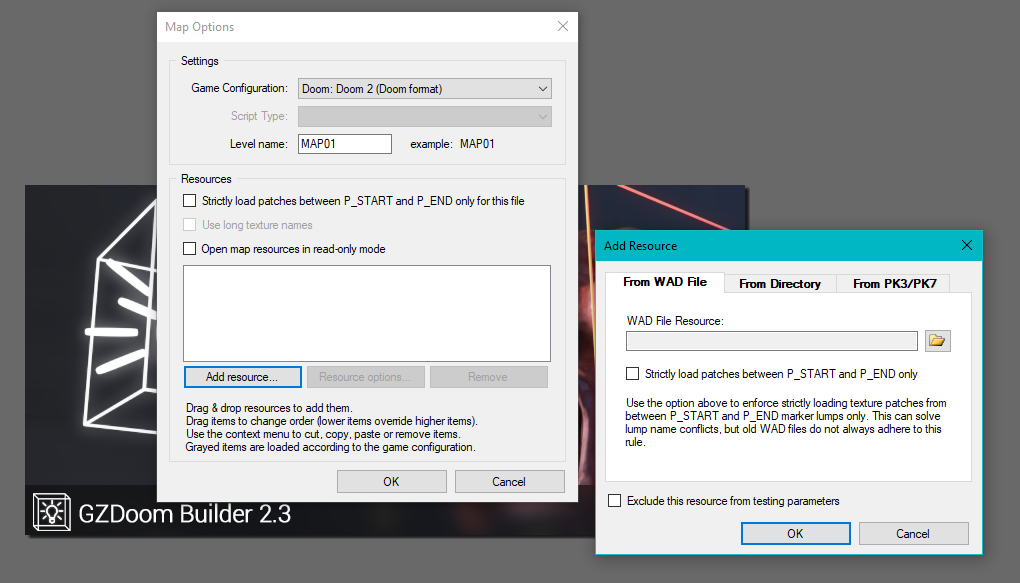The image size is (1020, 583).
Task: Click the folder browse icon for WAD file
Action: click(x=937, y=341)
